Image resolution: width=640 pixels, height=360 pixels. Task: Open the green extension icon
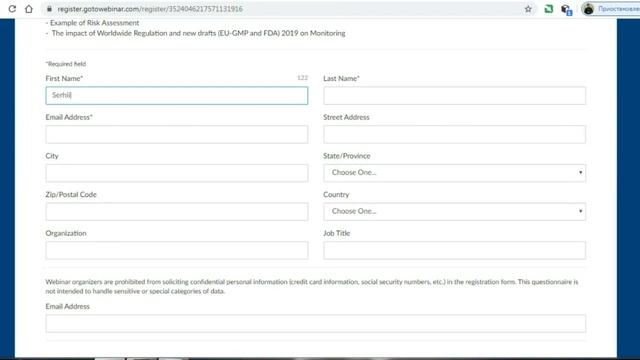click(549, 9)
